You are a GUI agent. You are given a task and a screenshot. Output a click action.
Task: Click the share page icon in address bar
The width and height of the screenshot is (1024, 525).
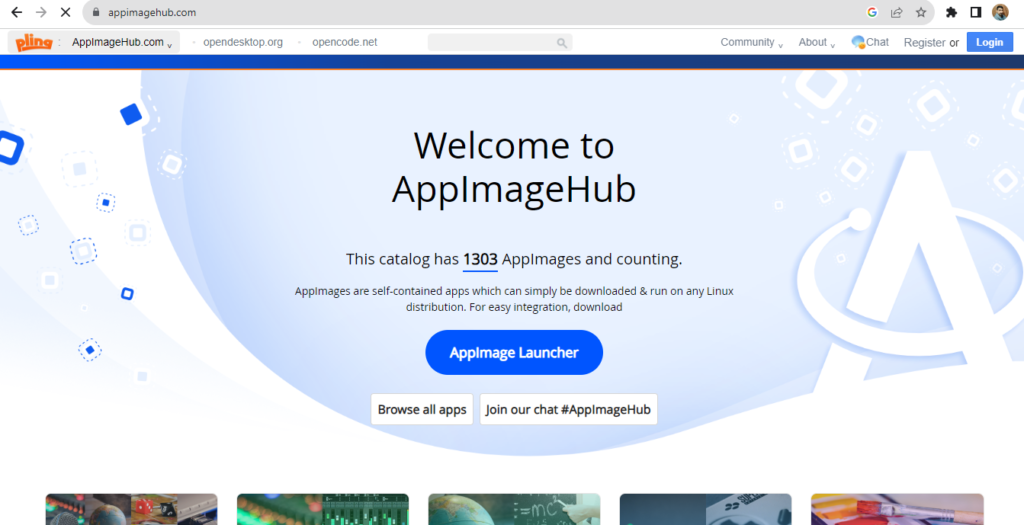click(897, 13)
